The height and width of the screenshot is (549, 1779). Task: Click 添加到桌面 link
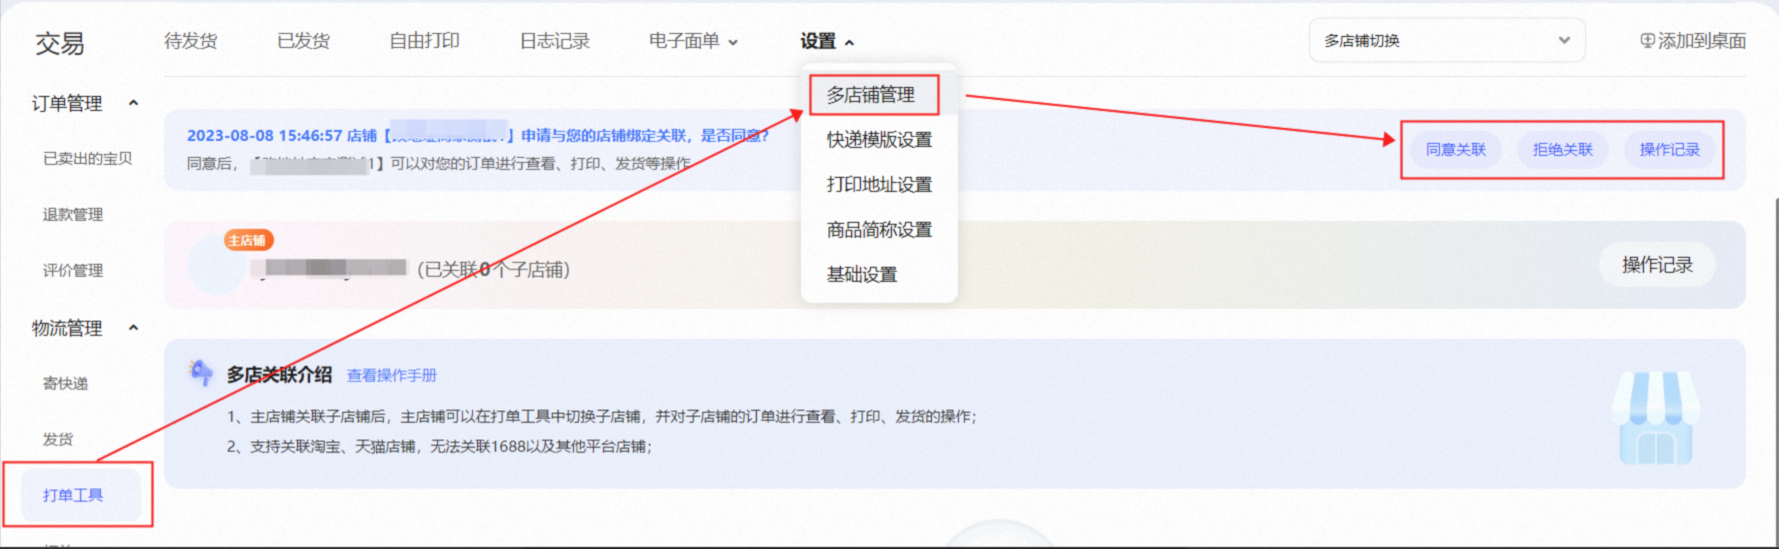click(x=1702, y=41)
